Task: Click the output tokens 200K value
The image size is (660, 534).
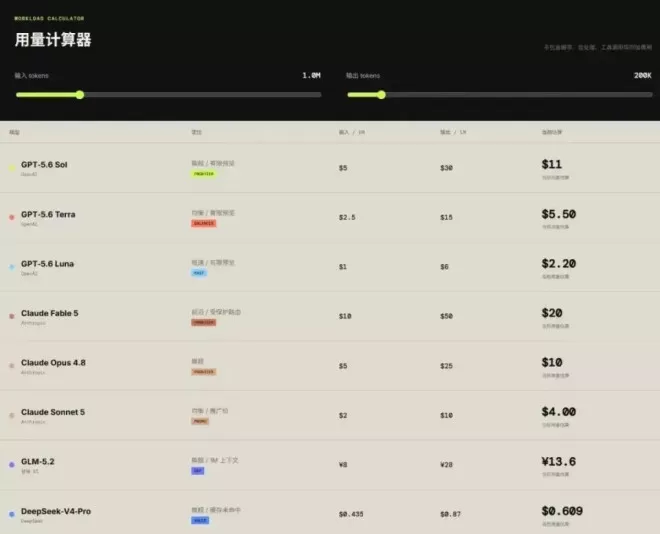Action: click(x=643, y=75)
